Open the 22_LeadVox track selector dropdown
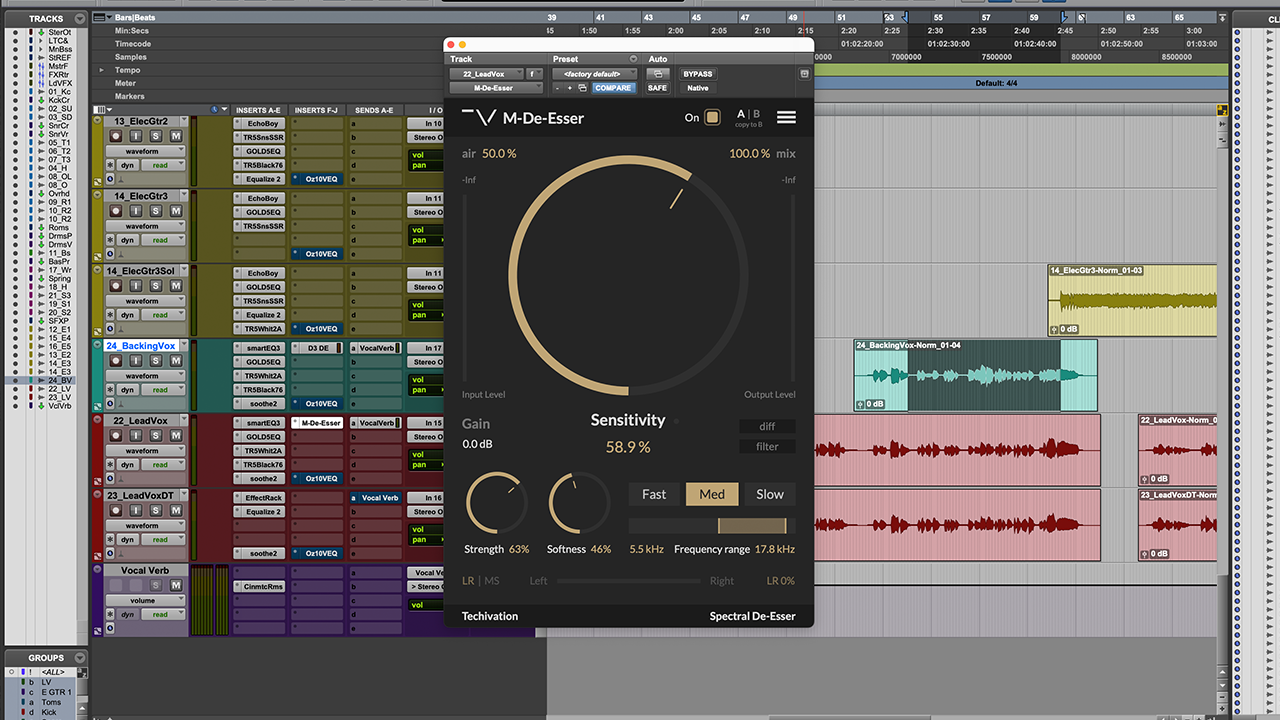The height and width of the screenshot is (720, 1280). 486,74
